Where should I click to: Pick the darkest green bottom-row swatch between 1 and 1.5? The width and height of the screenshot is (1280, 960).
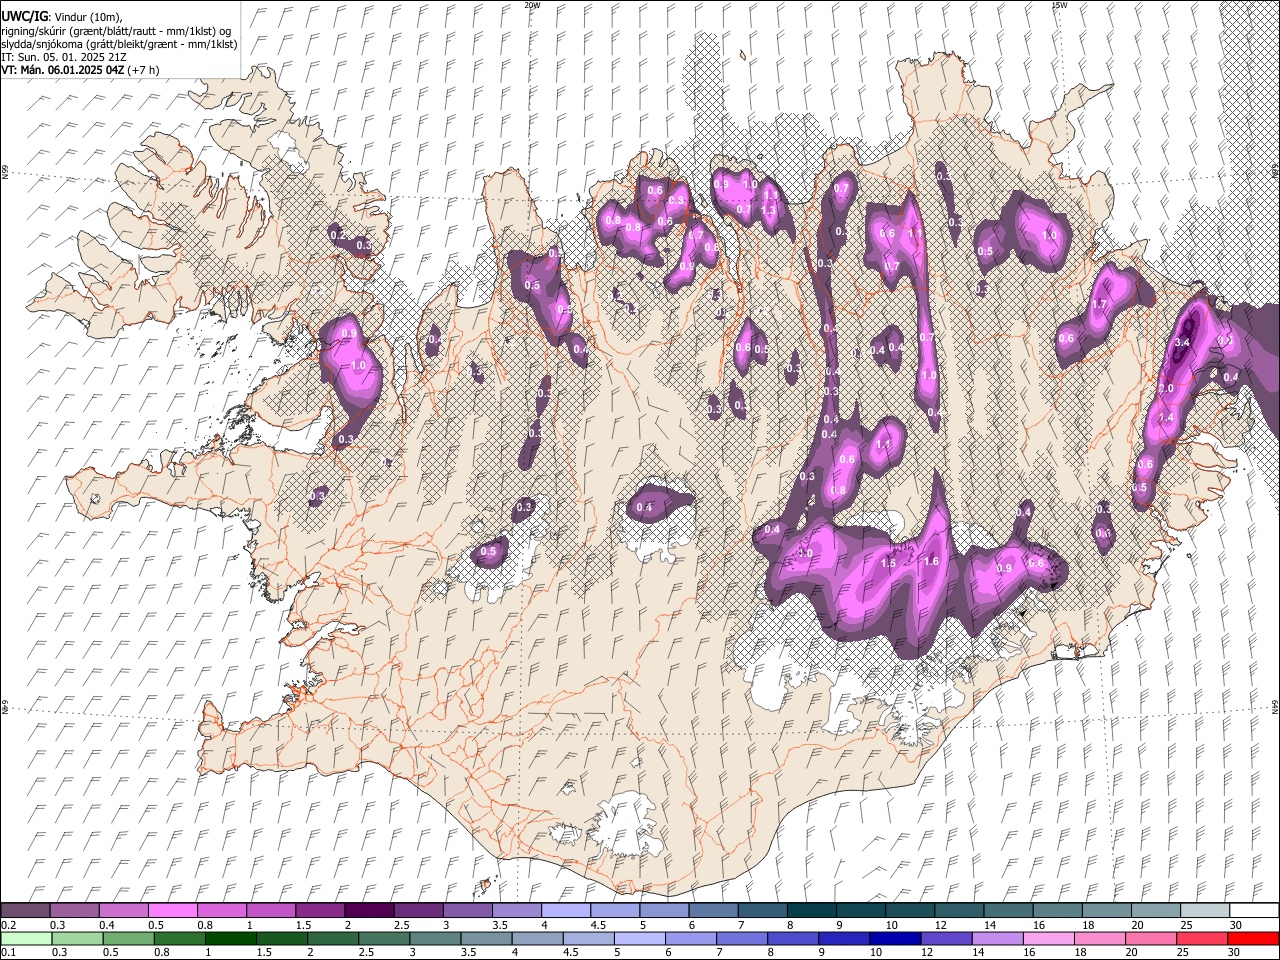click(230, 938)
